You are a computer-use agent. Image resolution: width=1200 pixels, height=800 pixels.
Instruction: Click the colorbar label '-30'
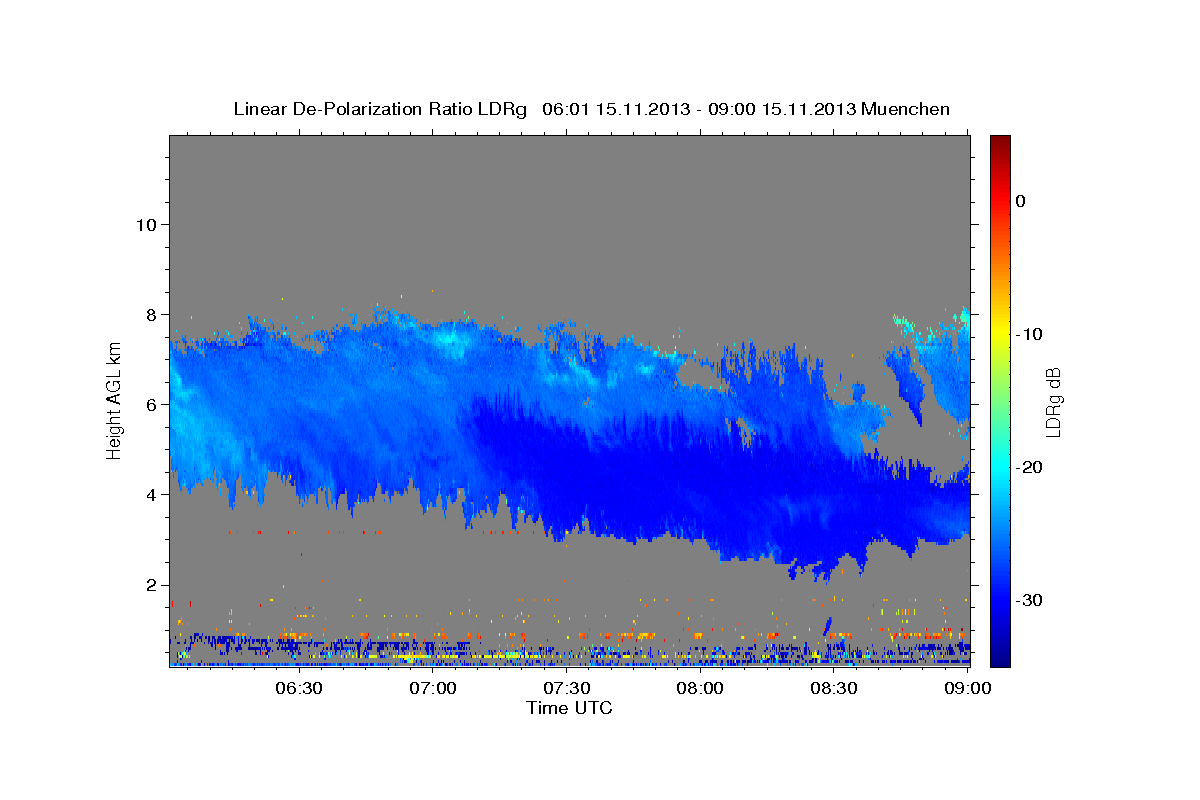tap(1028, 600)
